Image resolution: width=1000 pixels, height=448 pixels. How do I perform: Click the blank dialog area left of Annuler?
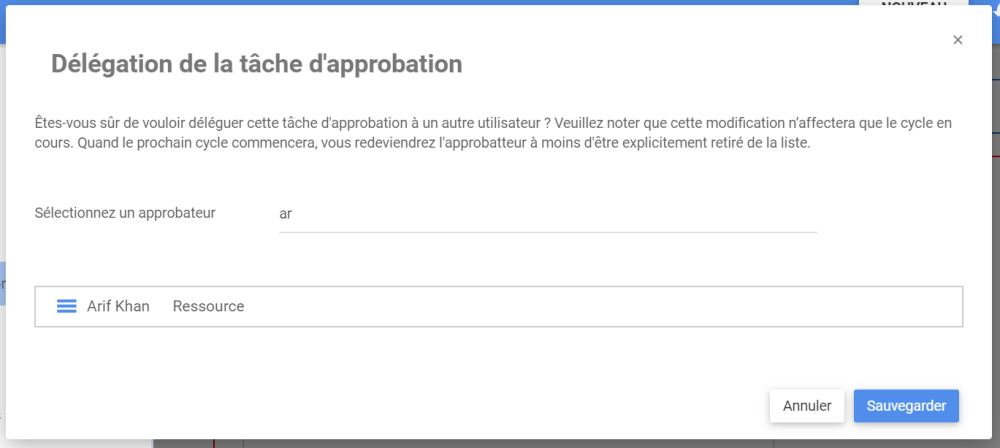point(400,406)
